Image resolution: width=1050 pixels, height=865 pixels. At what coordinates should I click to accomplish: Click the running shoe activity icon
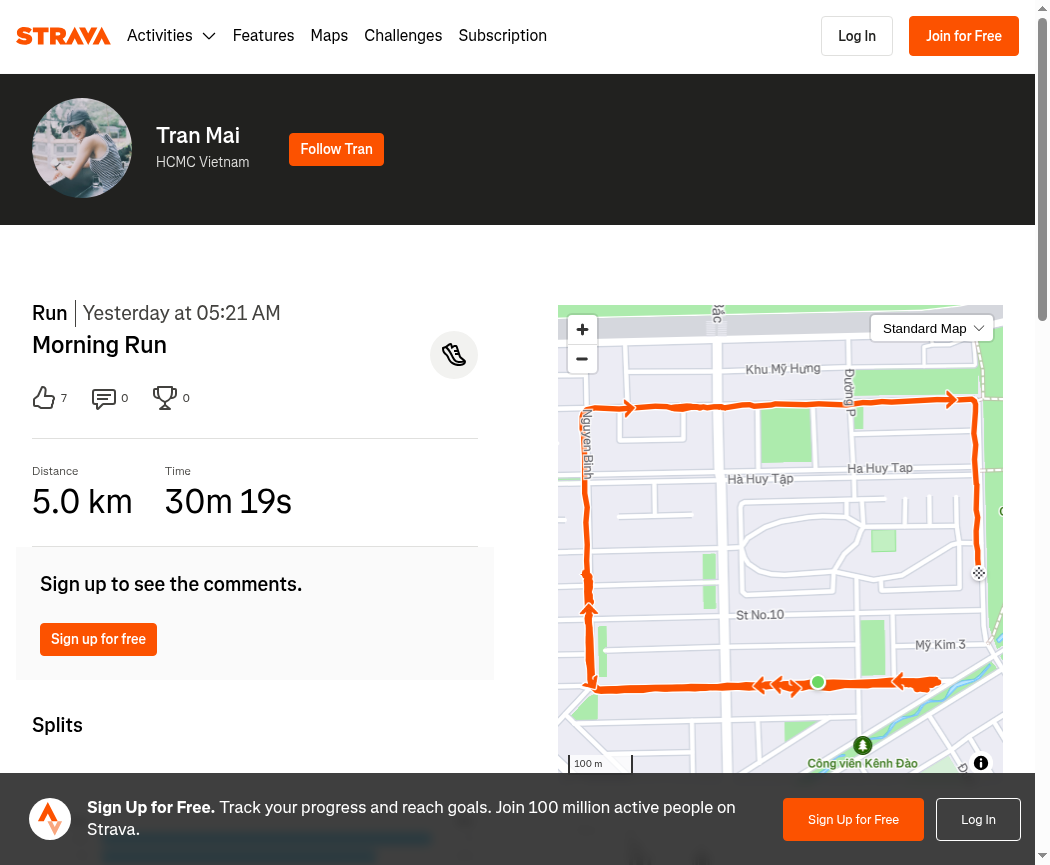click(x=454, y=355)
